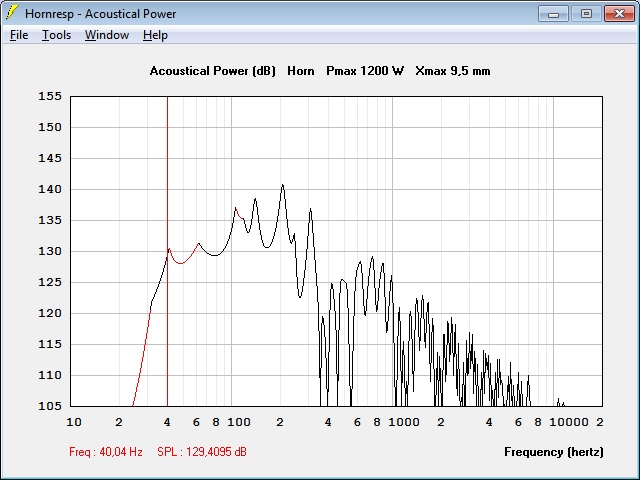Open the File menu
The width and height of the screenshot is (640, 480).
[19, 35]
